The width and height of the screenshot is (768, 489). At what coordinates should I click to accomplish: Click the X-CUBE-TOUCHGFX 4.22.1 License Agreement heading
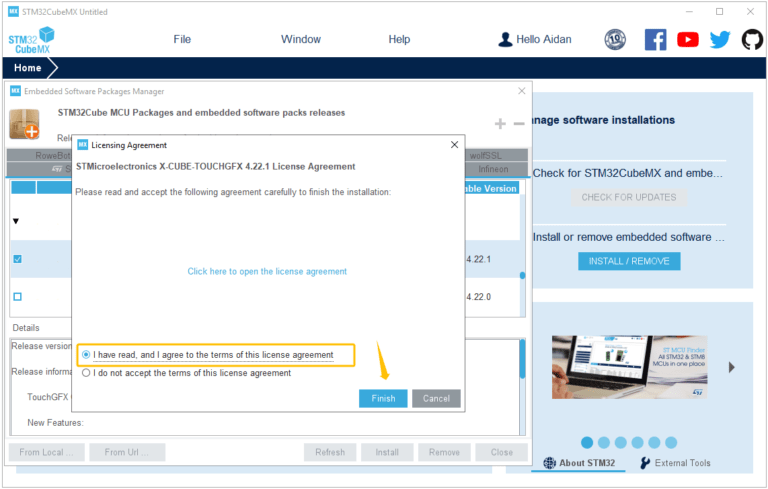[216, 167]
